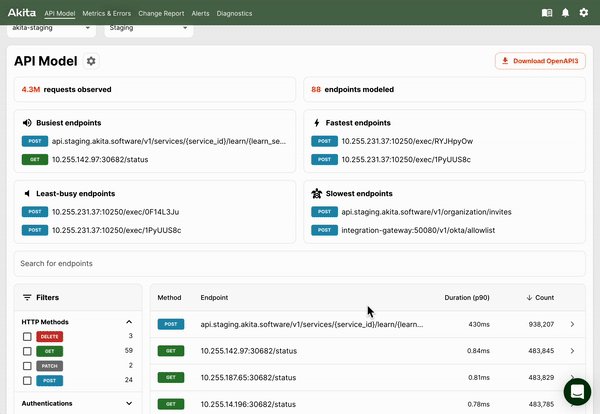Click the Akita logo
This screenshot has height=414, width=600.
tap(22, 13)
